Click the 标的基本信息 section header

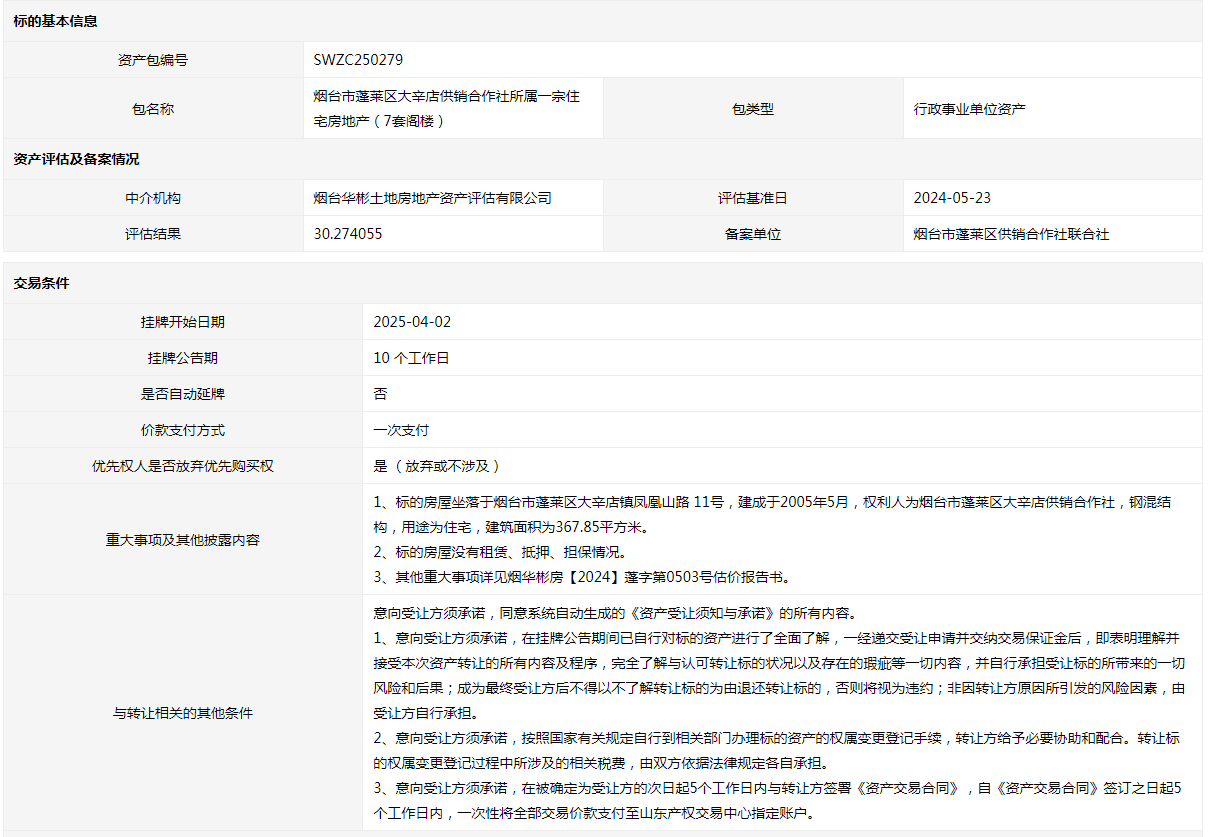point(55,21)
